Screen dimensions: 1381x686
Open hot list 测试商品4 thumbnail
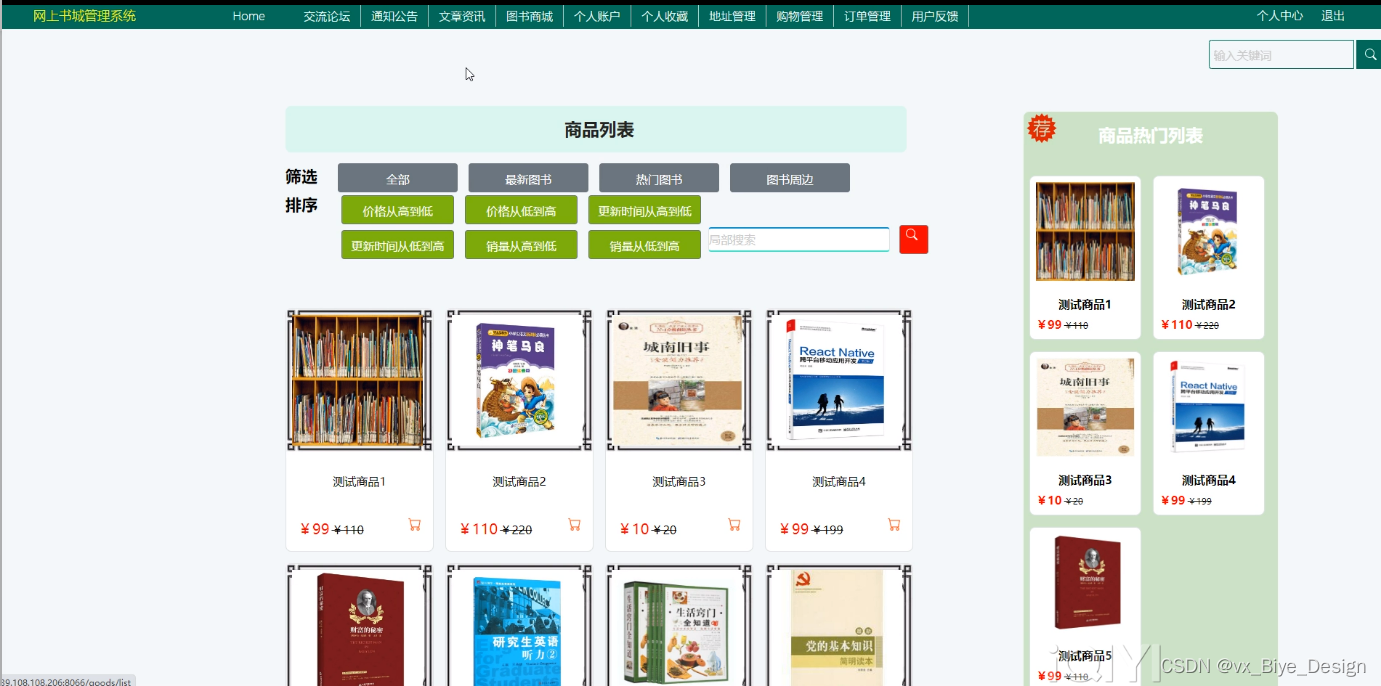coord(1208,407)
